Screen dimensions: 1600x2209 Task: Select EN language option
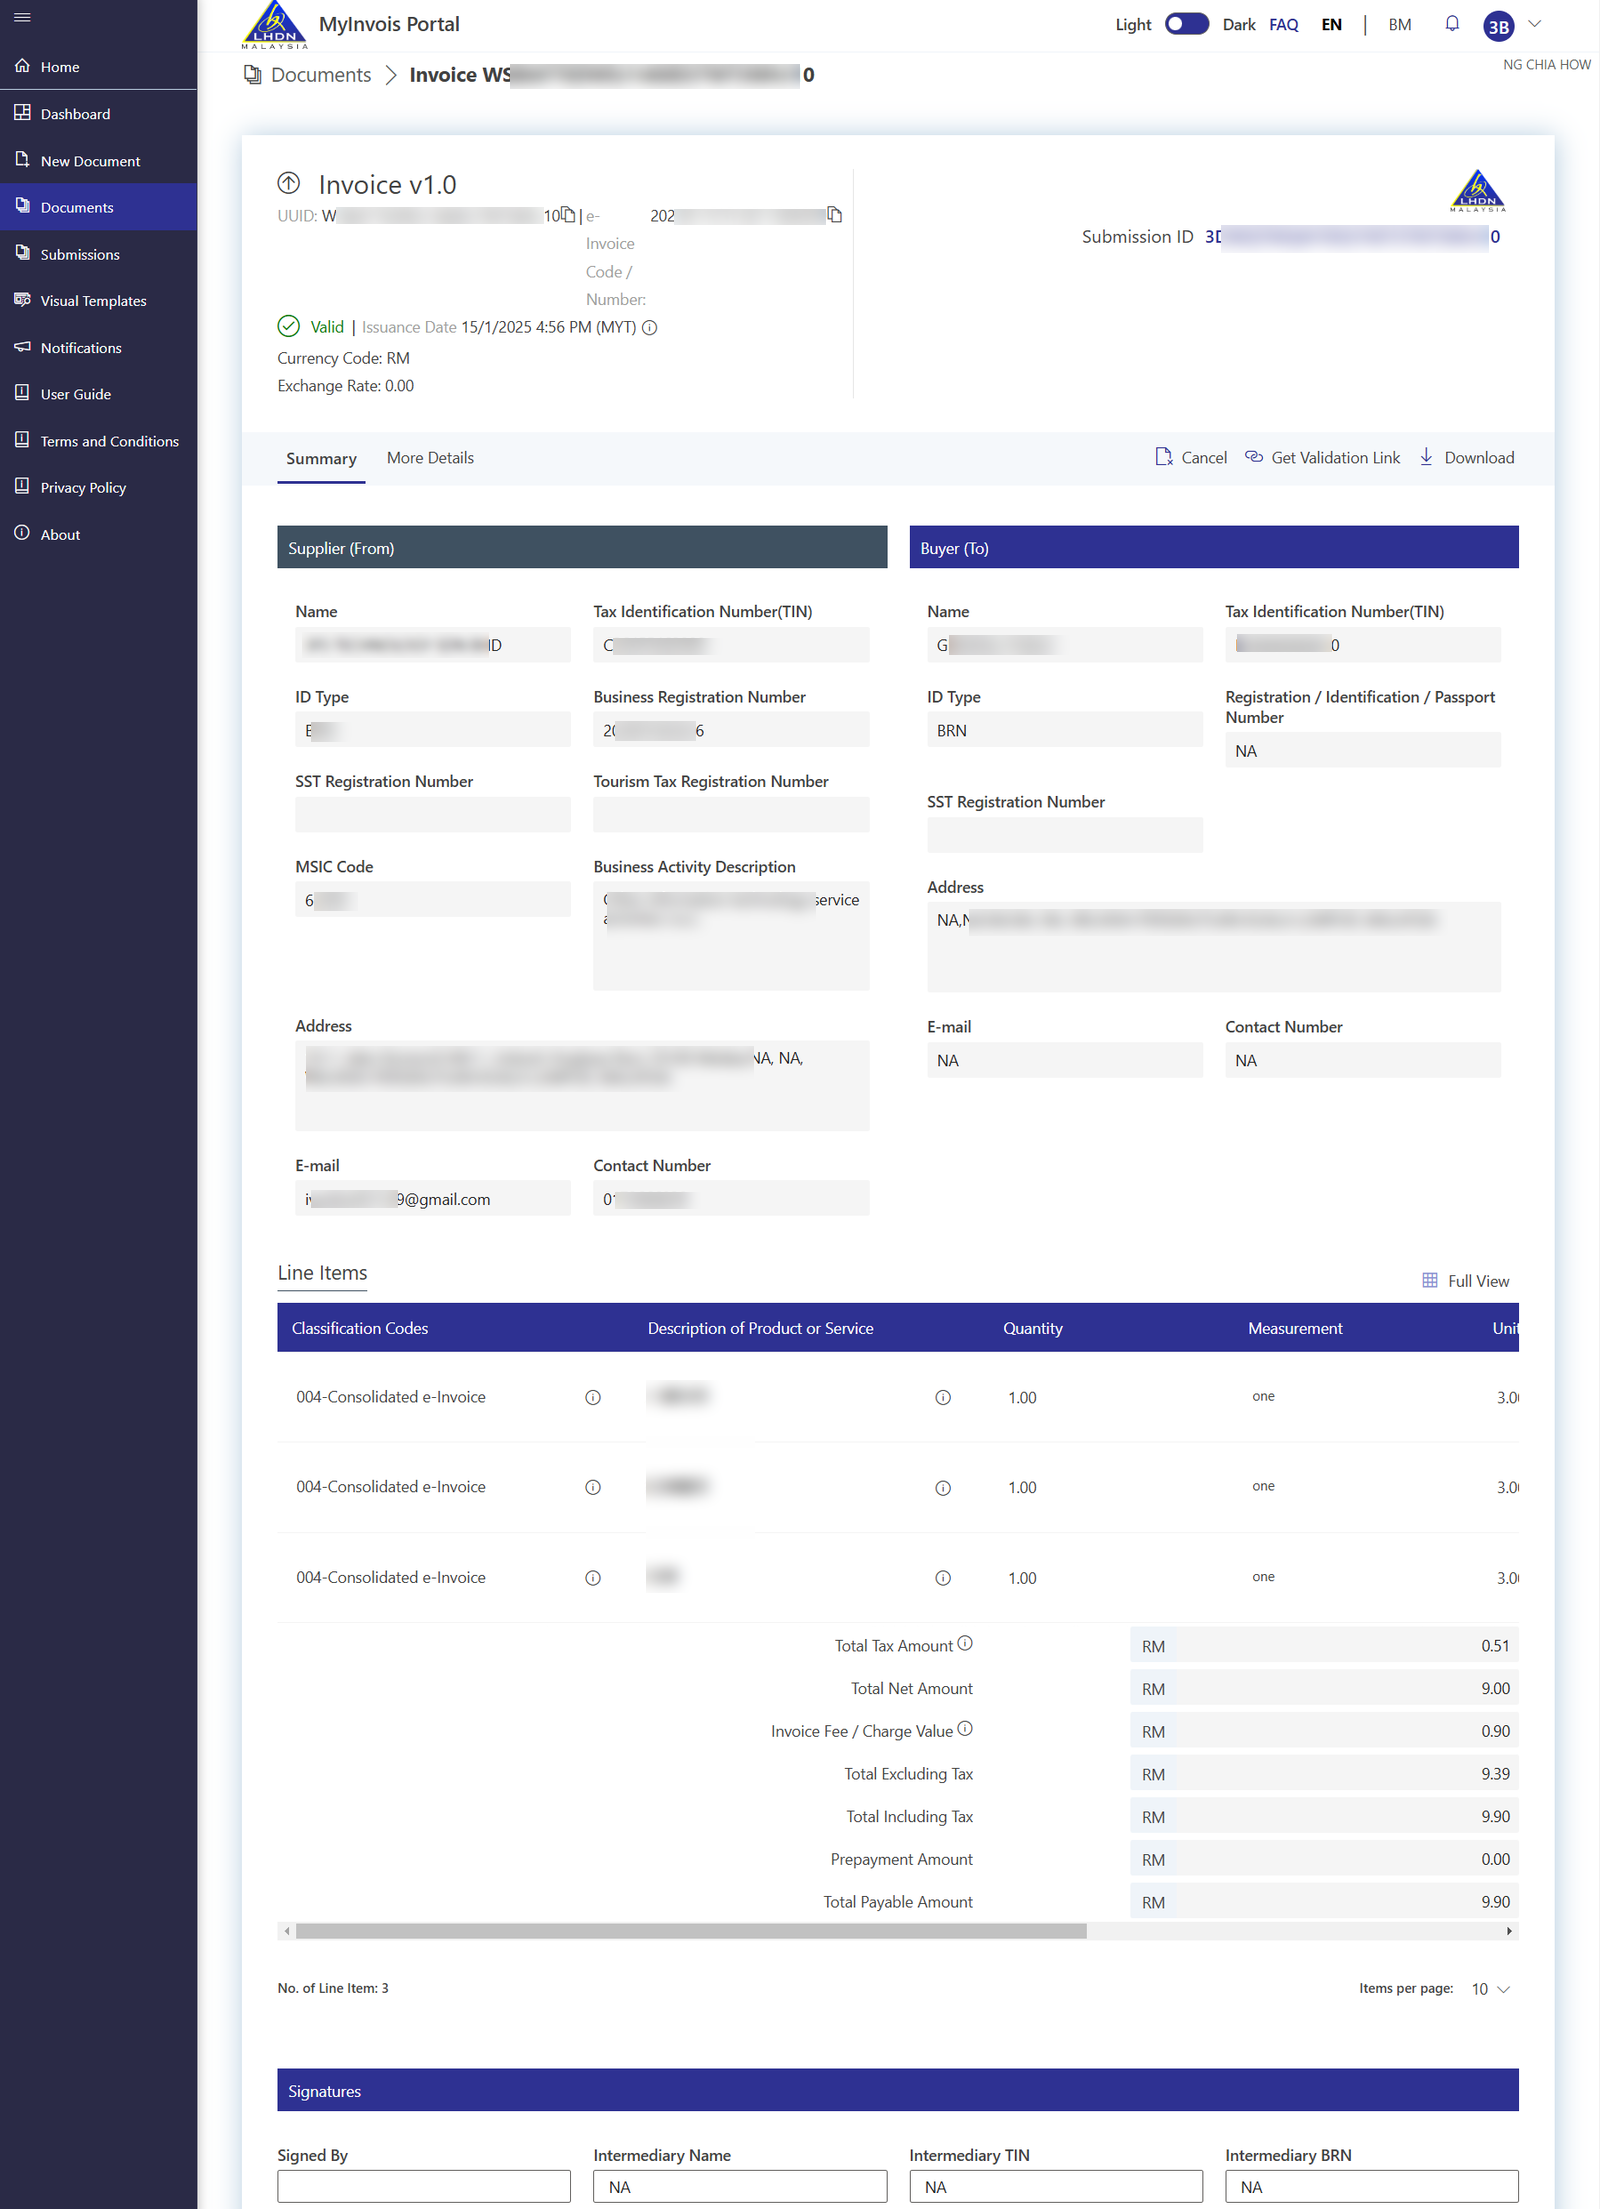point(1331,25)
